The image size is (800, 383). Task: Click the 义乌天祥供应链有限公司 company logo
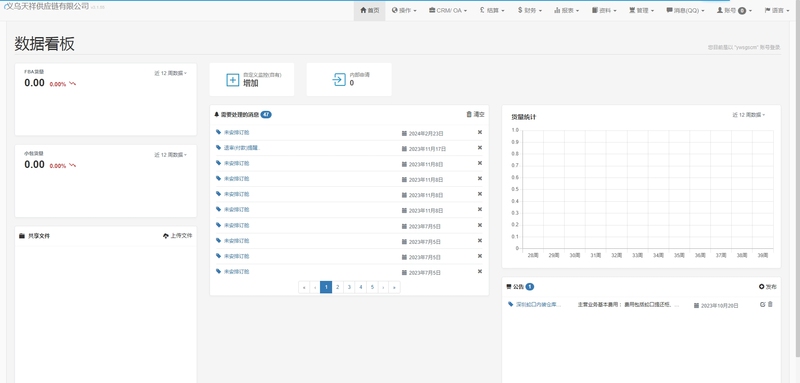point(46,6)
